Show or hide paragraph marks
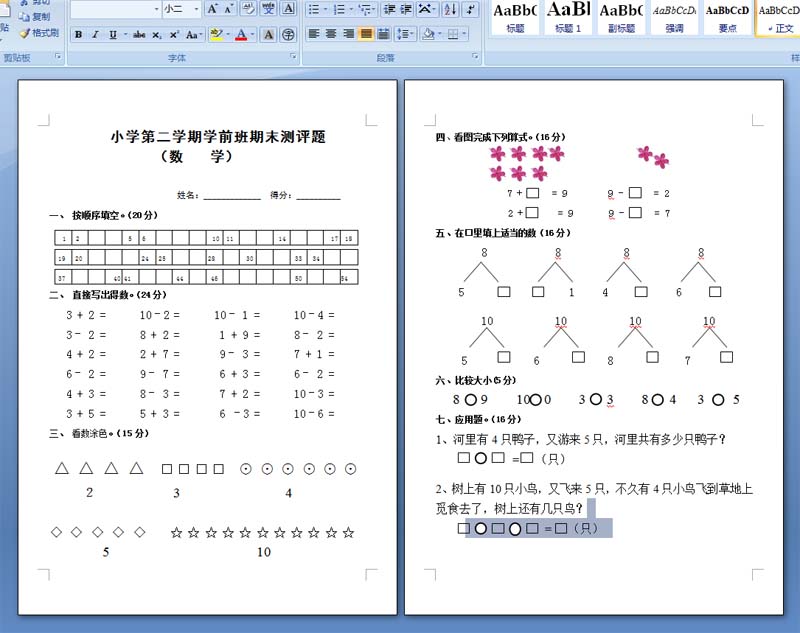The height and width of the screenshot is (633, 800). 470,9
